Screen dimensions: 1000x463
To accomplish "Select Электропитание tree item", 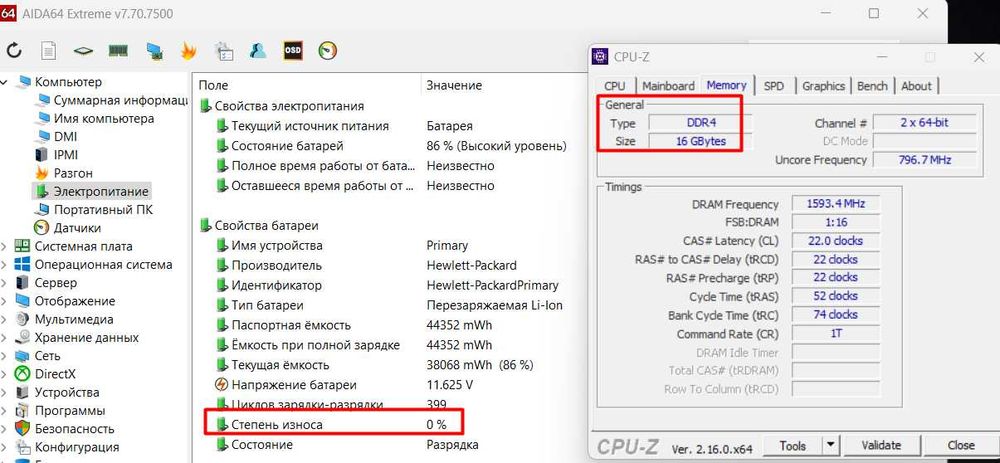I will click(x=101, y=191).
